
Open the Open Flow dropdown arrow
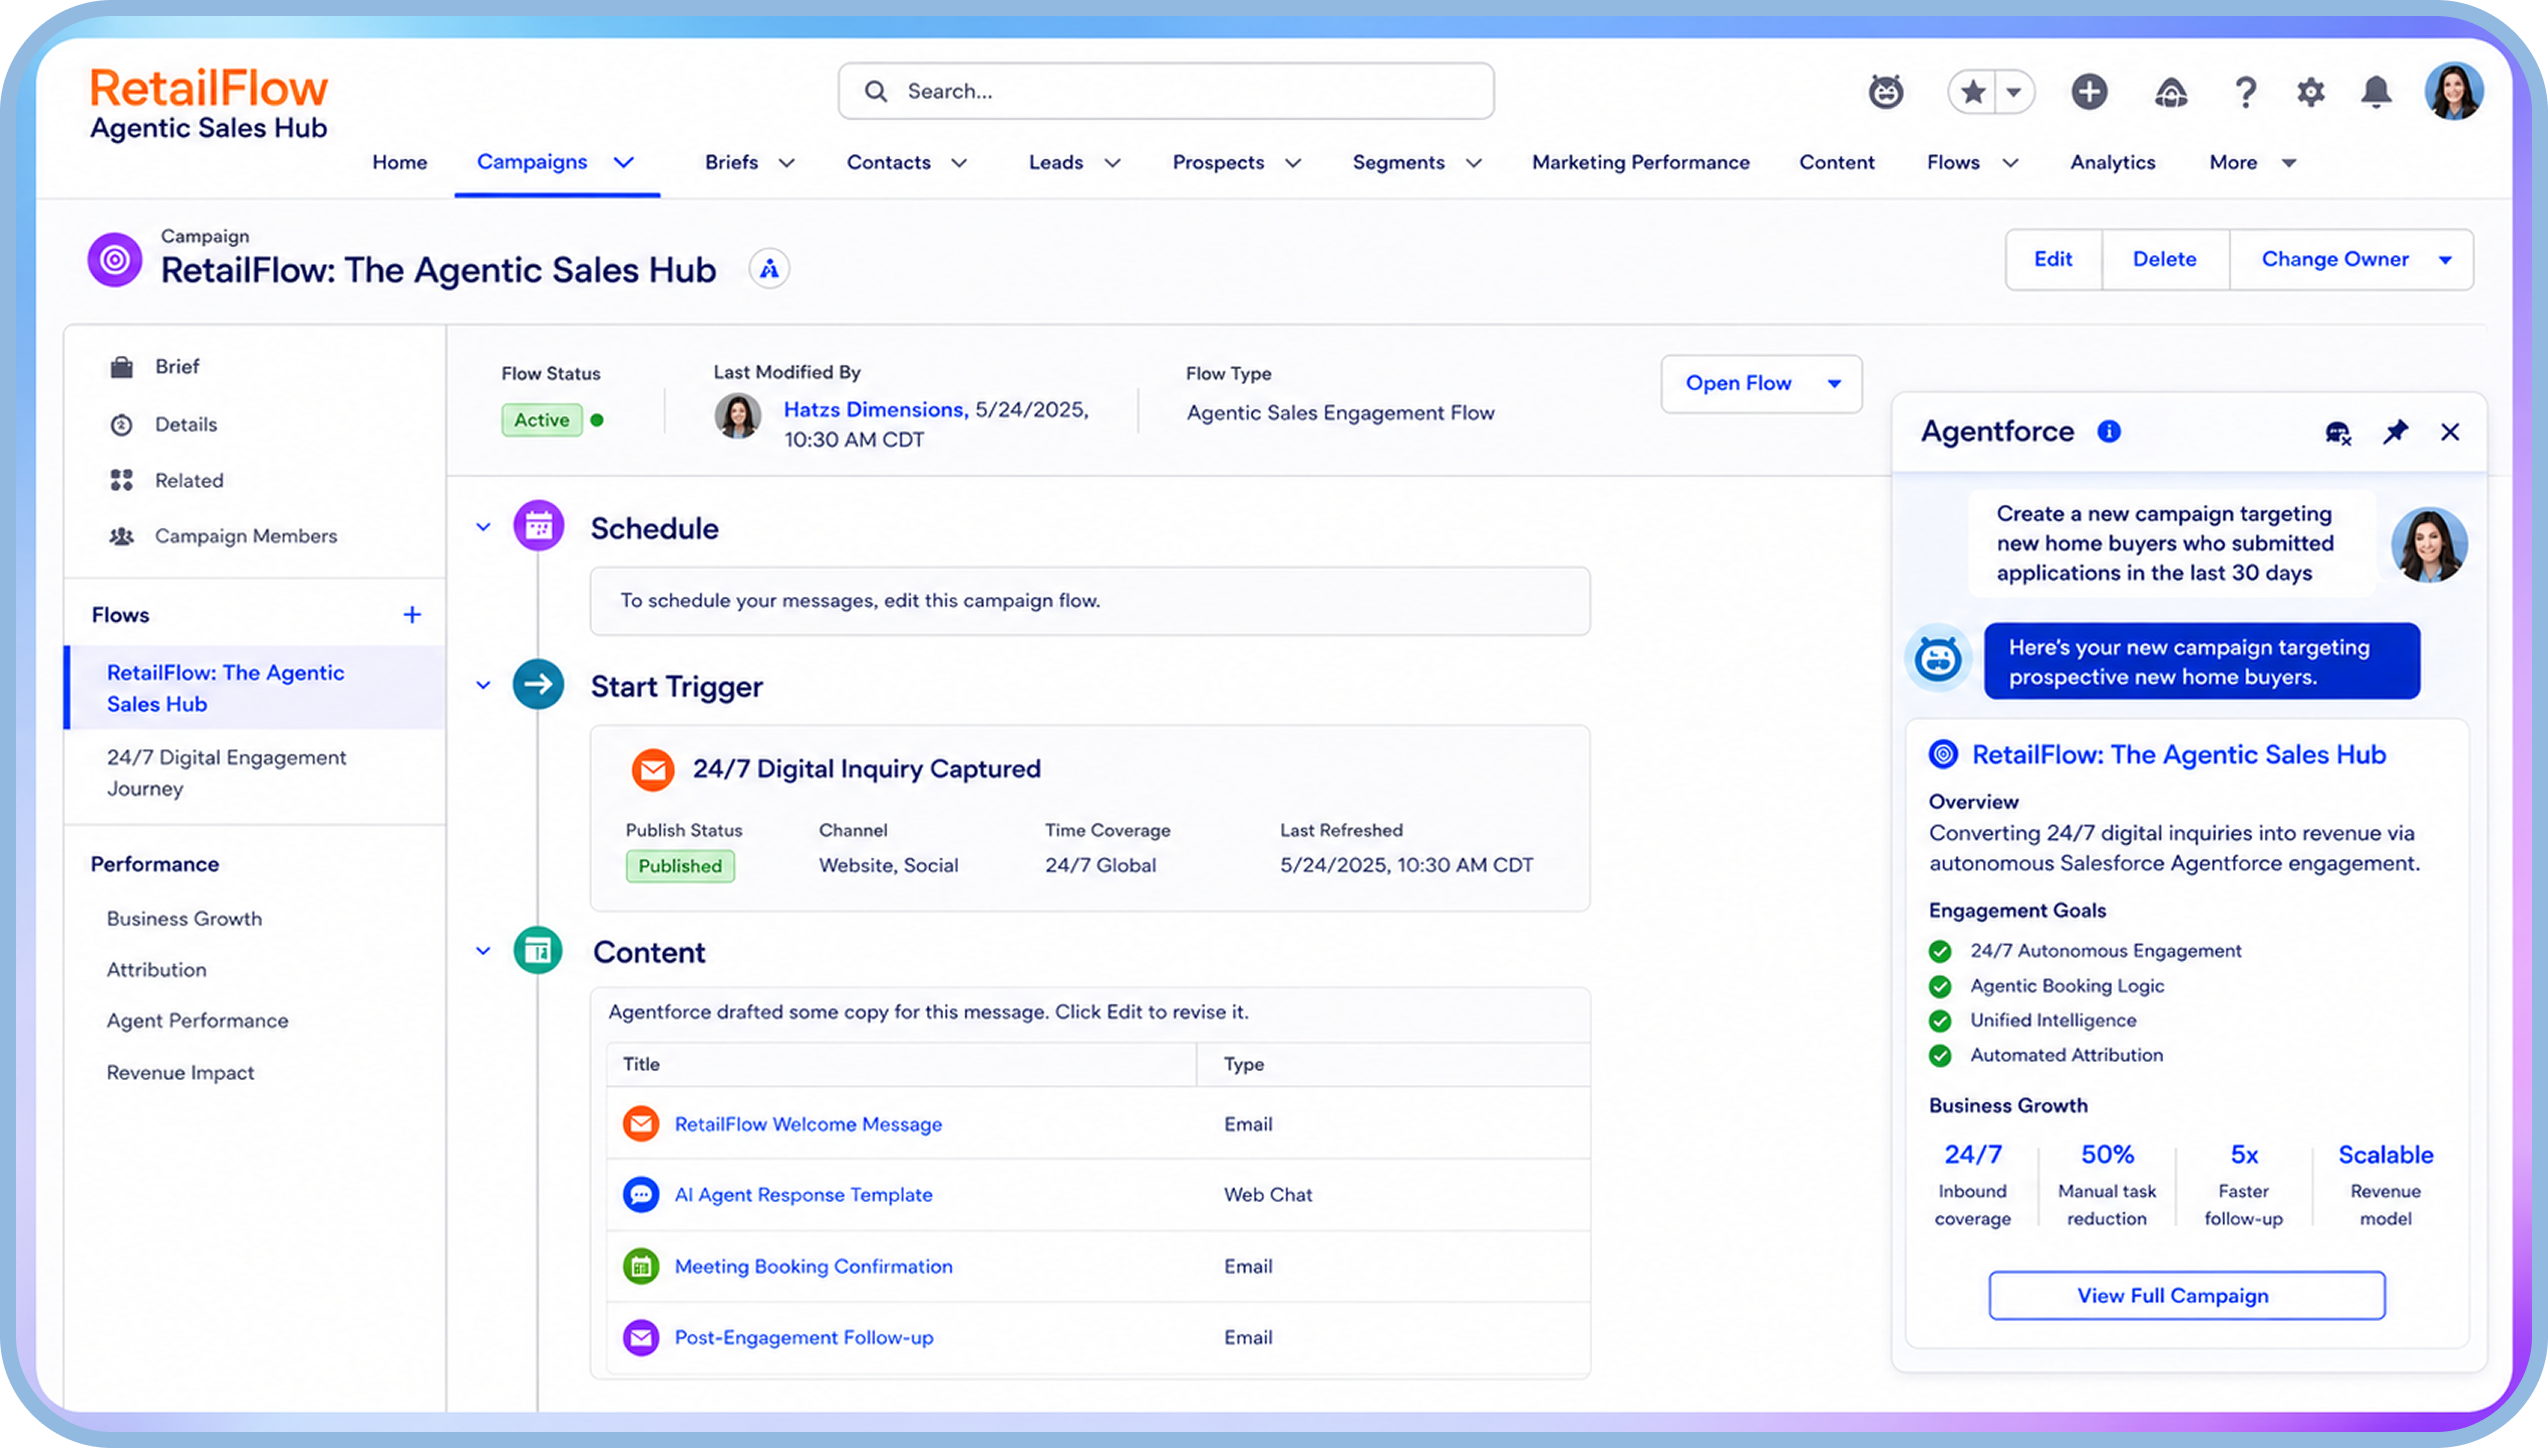(x=1834, y=384)
